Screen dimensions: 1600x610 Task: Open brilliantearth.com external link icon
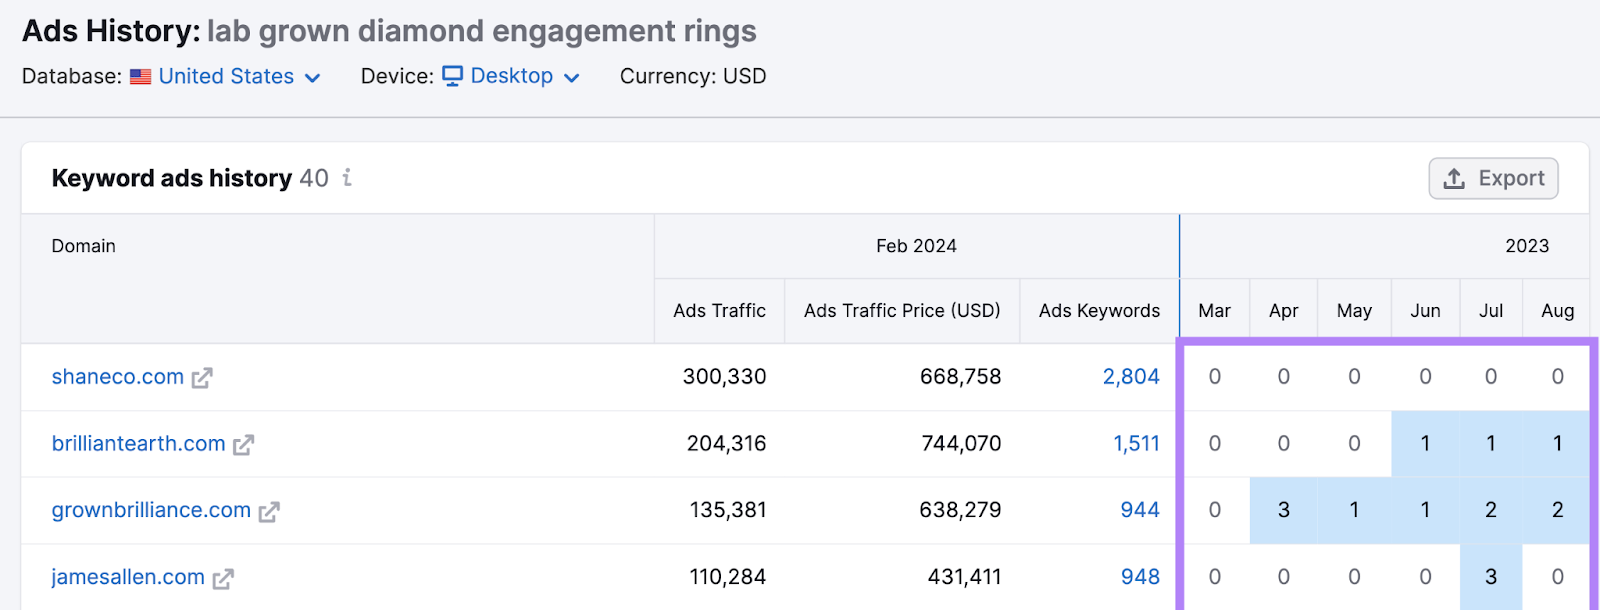point(244,445)
